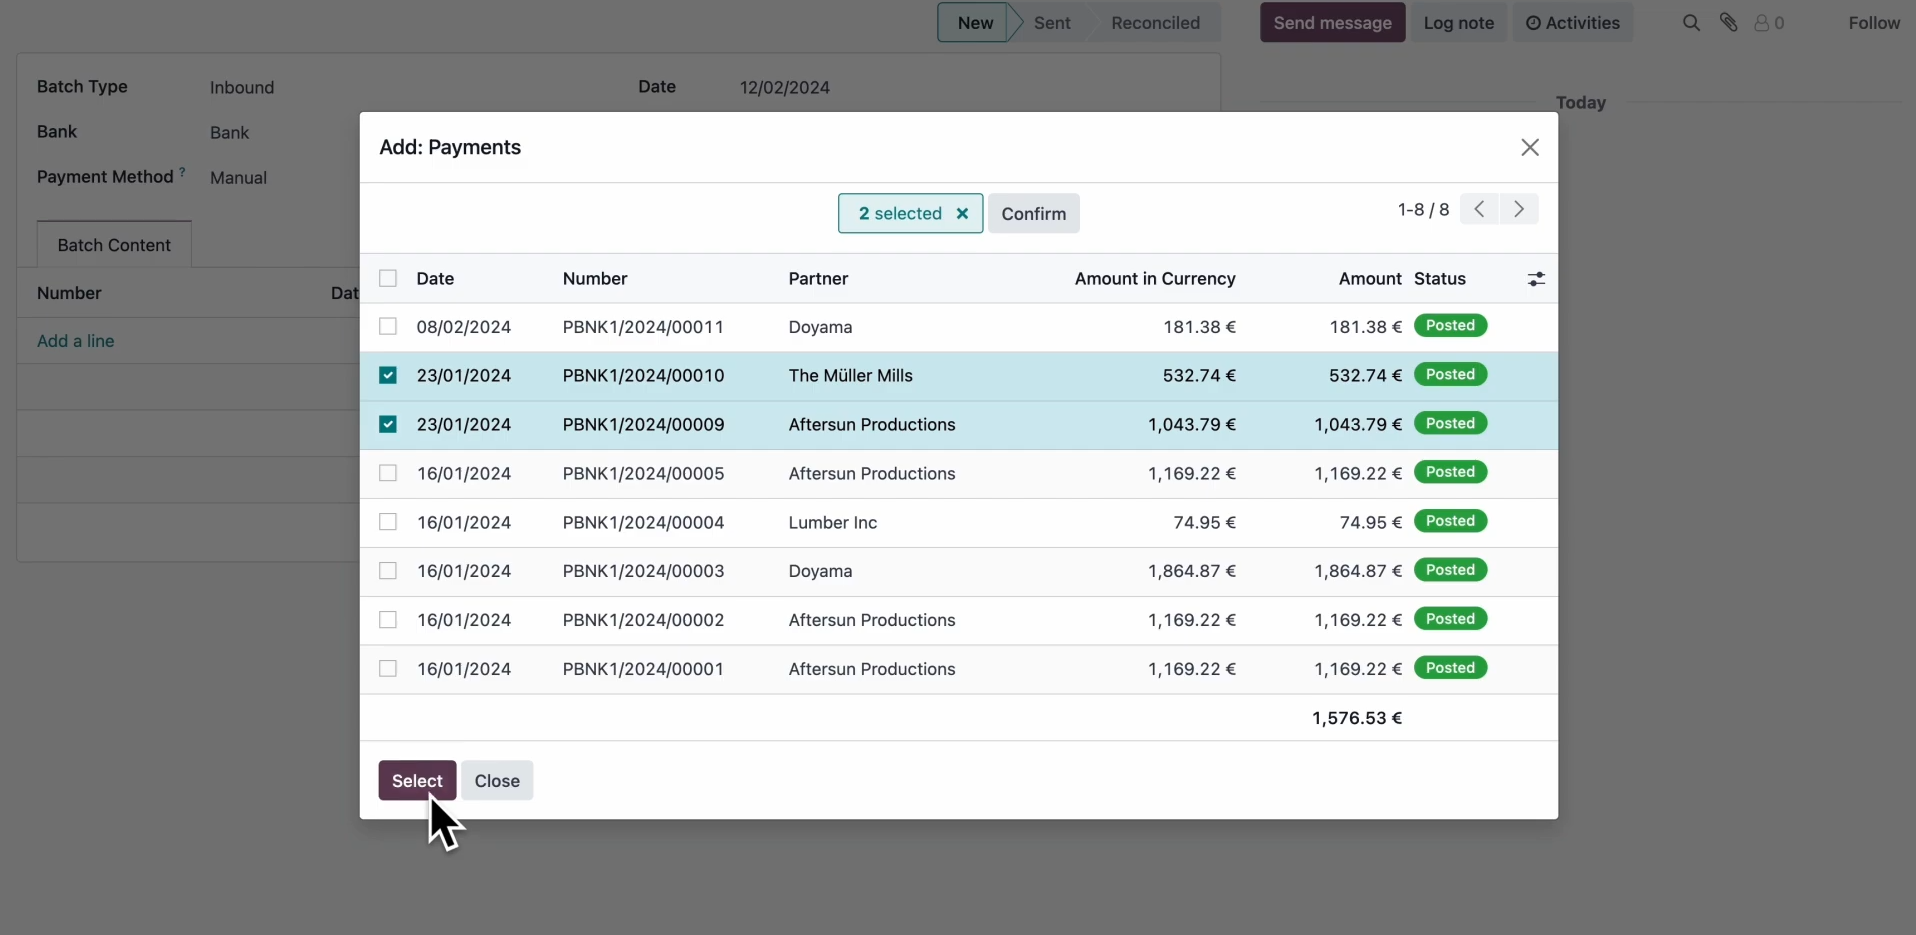Open the Date field on 12/02/2024
Viewport: 1916px width, 935px height.
tap(786, 87)
